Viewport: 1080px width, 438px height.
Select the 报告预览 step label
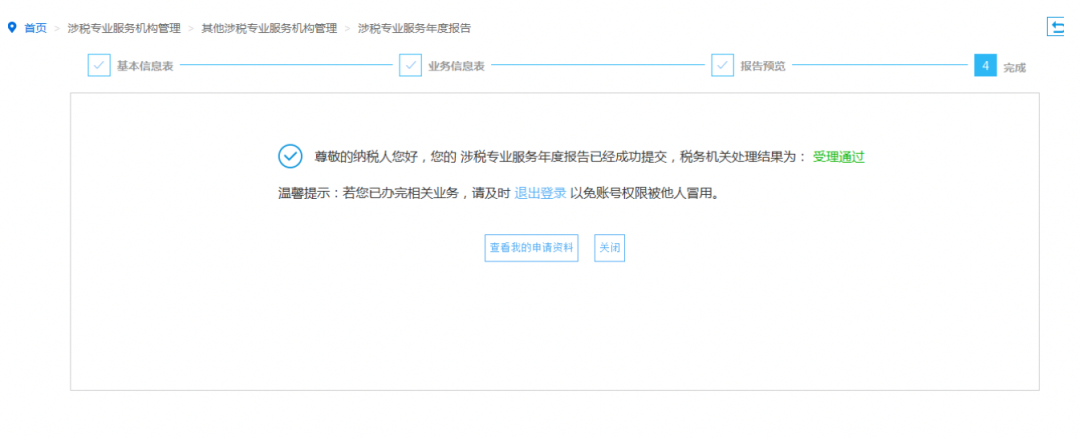762,66
